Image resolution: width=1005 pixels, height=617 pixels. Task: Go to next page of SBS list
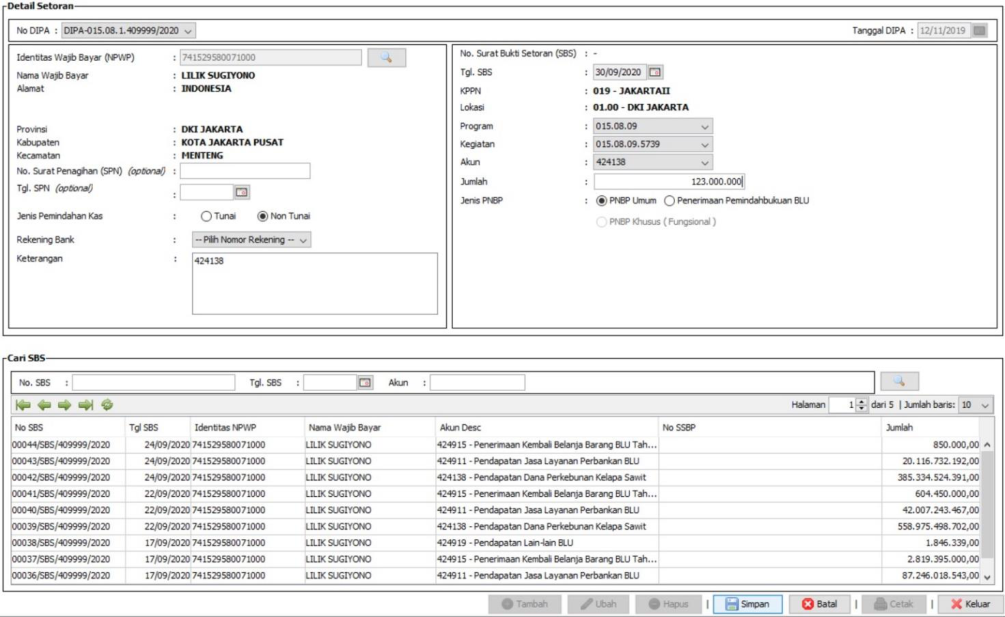pyautogui.click(x=64, y=405)
